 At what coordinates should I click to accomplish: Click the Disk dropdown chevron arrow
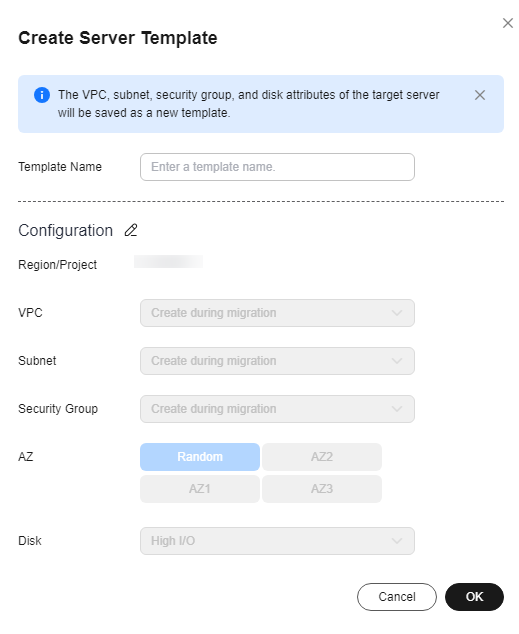[397, 541]
